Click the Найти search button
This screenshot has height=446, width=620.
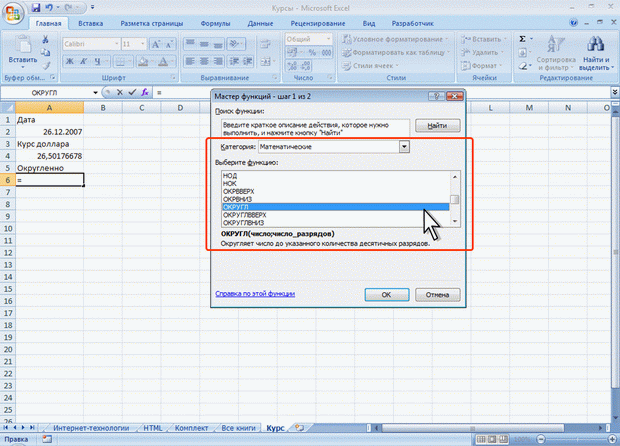click(x=429, y=127)
